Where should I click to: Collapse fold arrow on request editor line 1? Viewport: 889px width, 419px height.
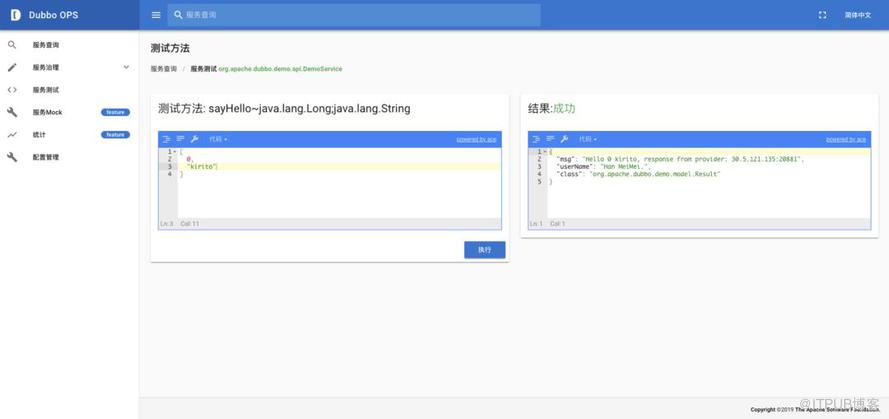175,152
